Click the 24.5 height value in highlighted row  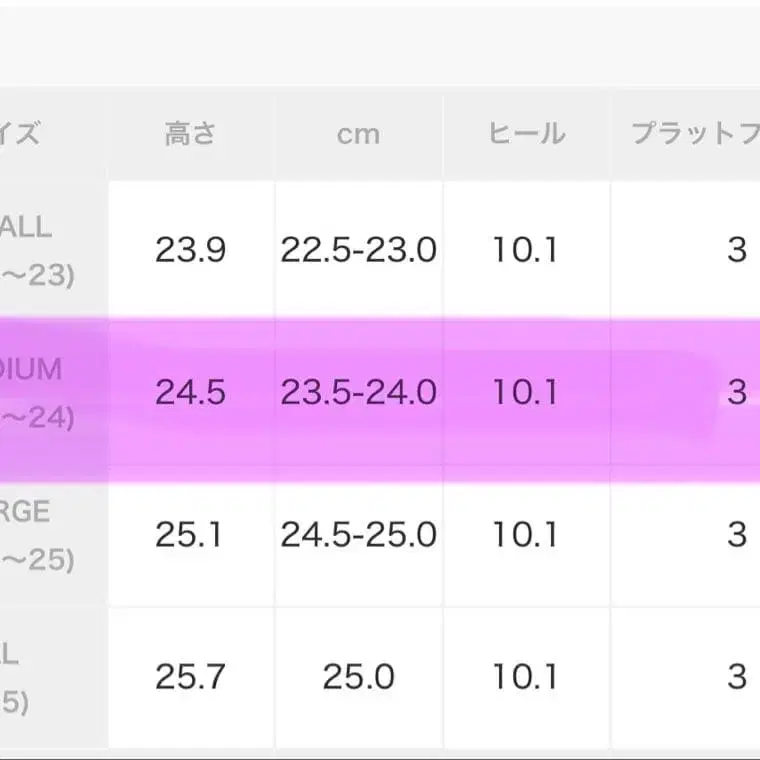(x=190, y=392)
